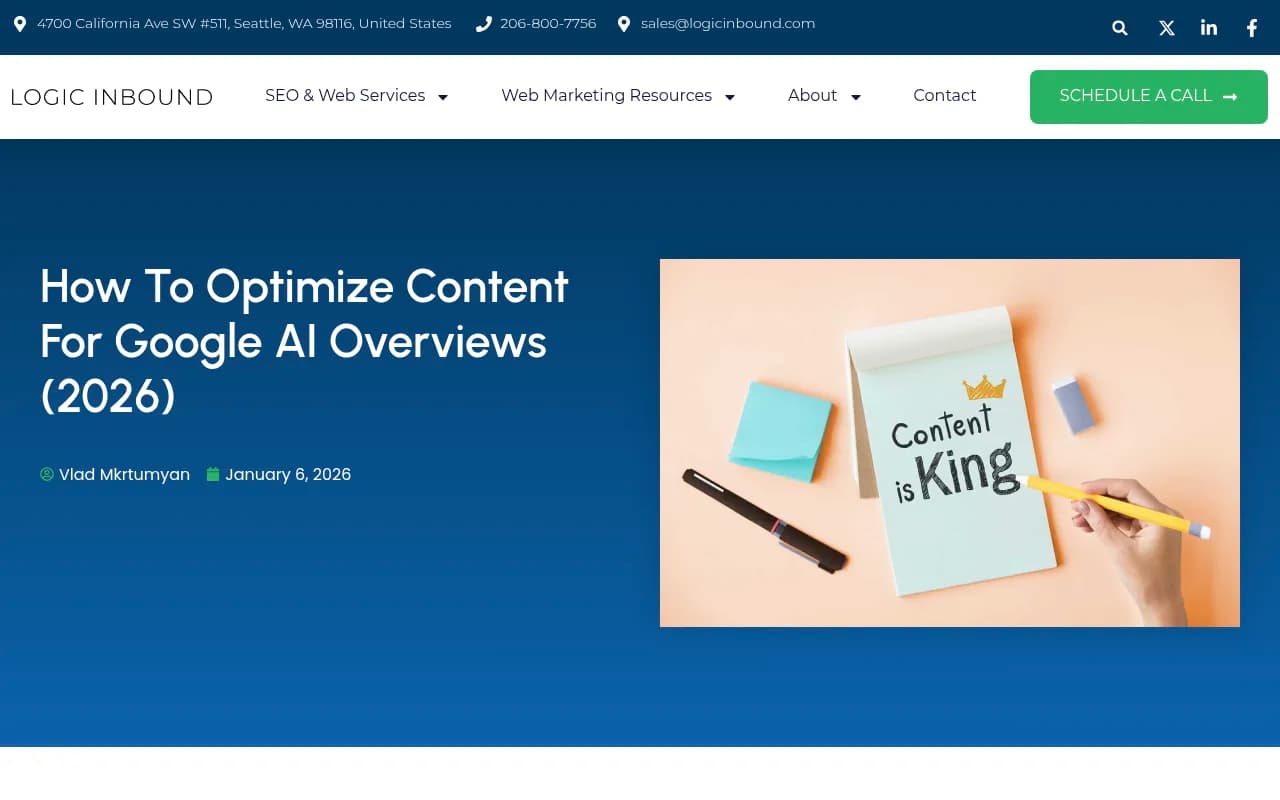Visit the X (Twitter) profile icon
This screenshot has height=800, width=1280.
1166,28
